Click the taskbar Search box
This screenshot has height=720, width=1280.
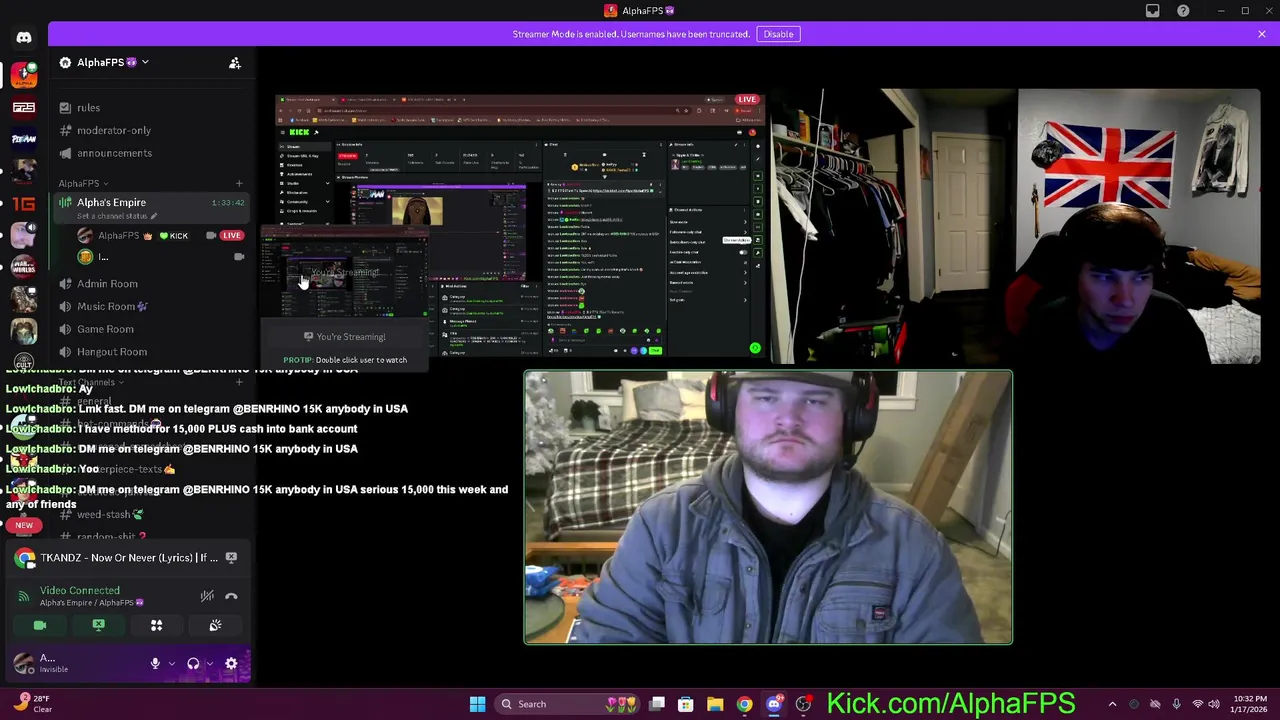point(567,704)
